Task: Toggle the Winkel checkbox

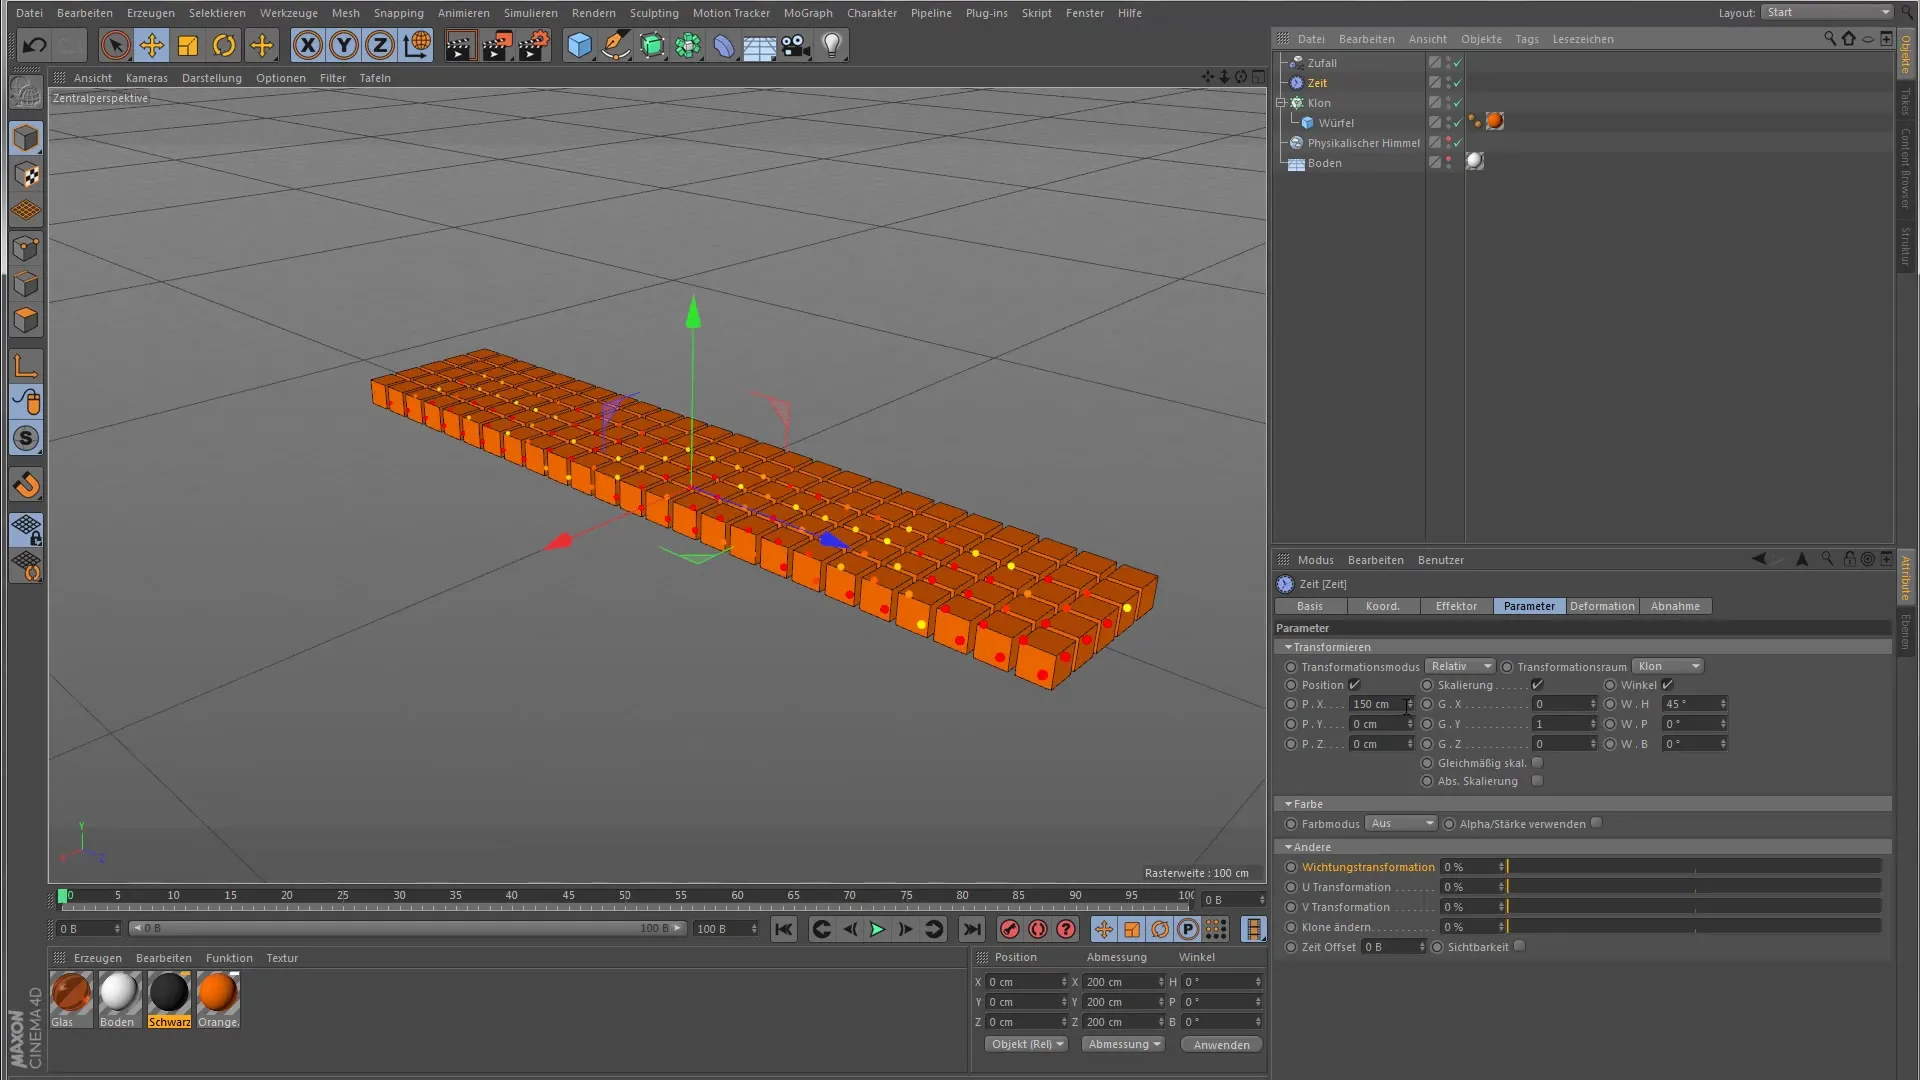Action: tap(1667, 685)
